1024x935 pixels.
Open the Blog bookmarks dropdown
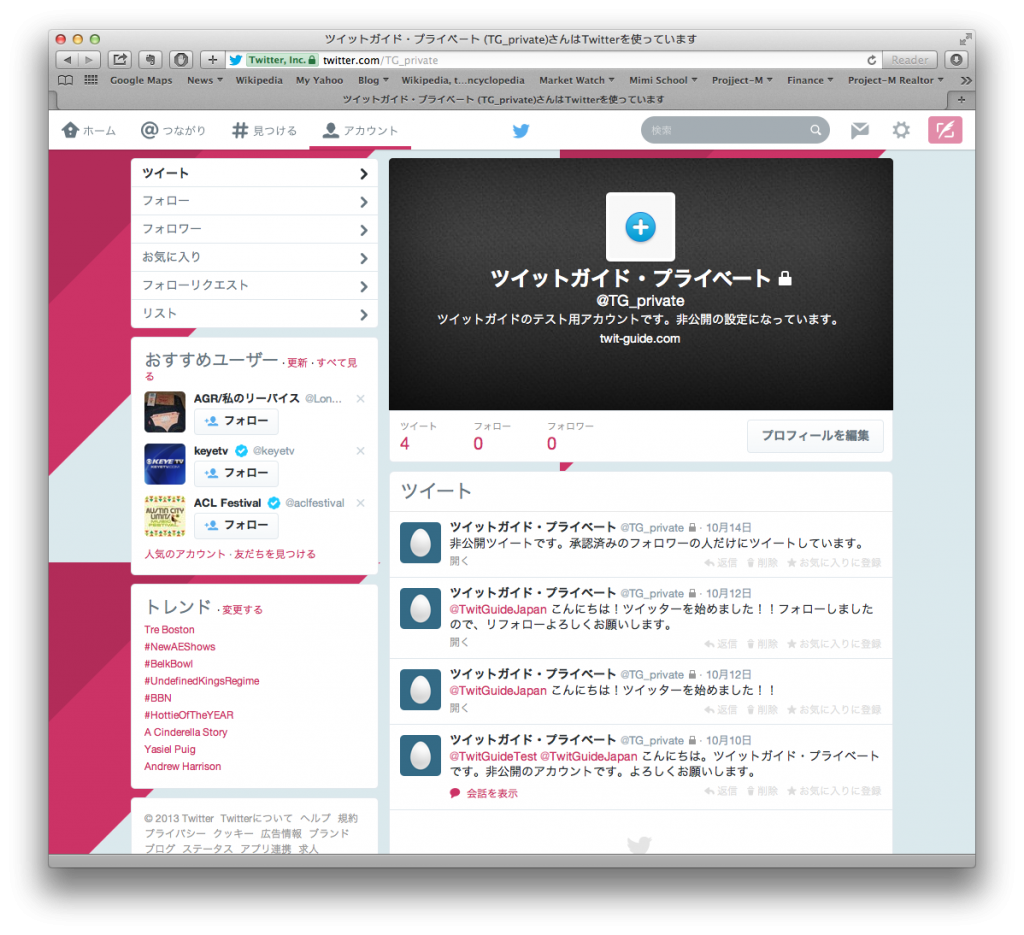[x=373, y=80]
